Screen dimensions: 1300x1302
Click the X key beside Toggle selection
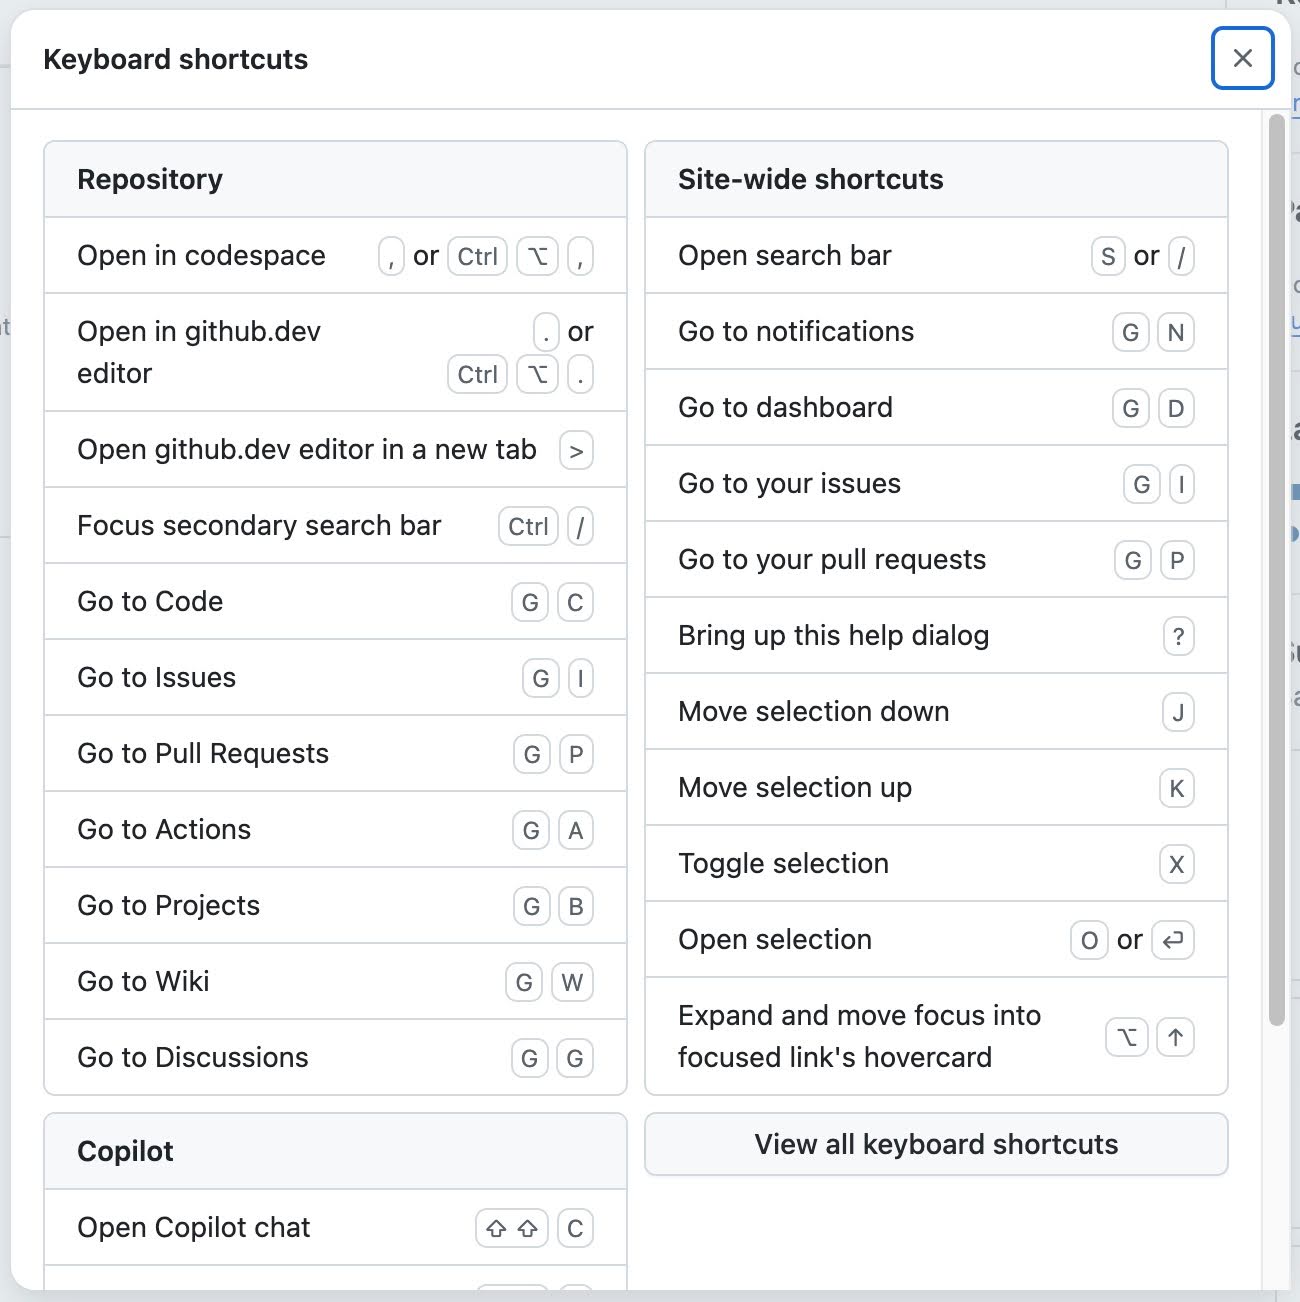coord(1177,864)
